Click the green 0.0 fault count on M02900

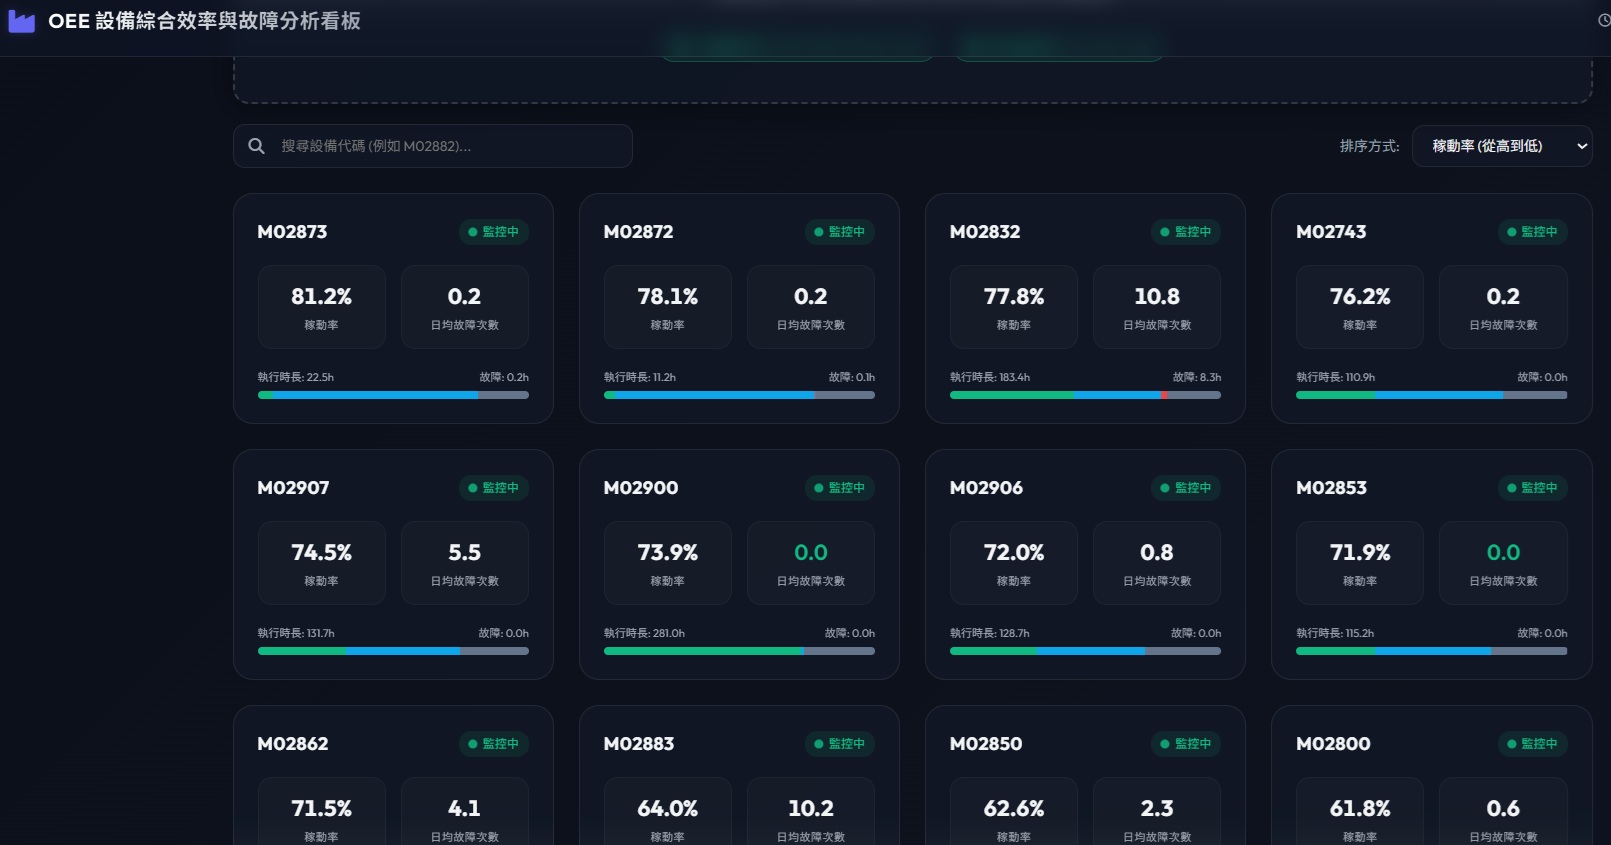tap(811, 553)
